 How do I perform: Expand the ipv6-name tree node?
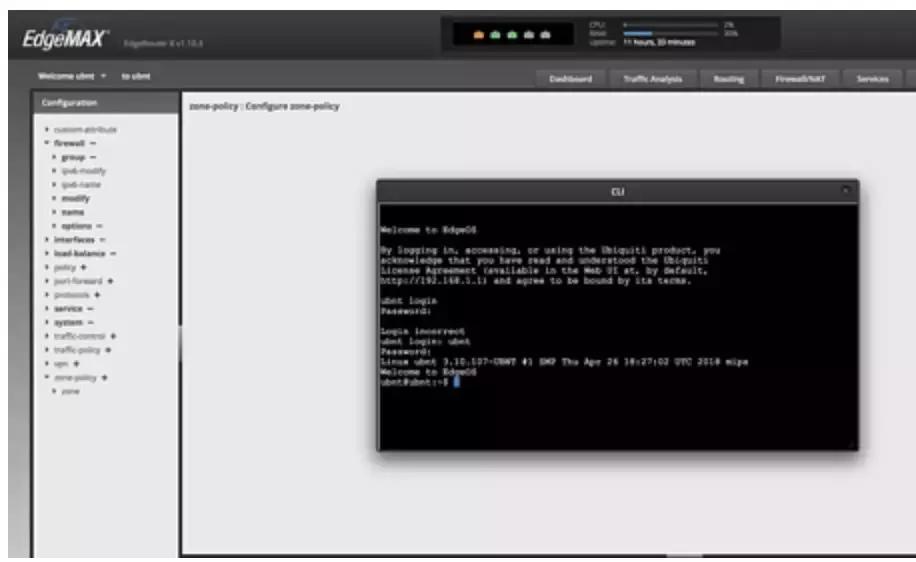[54, 185]
